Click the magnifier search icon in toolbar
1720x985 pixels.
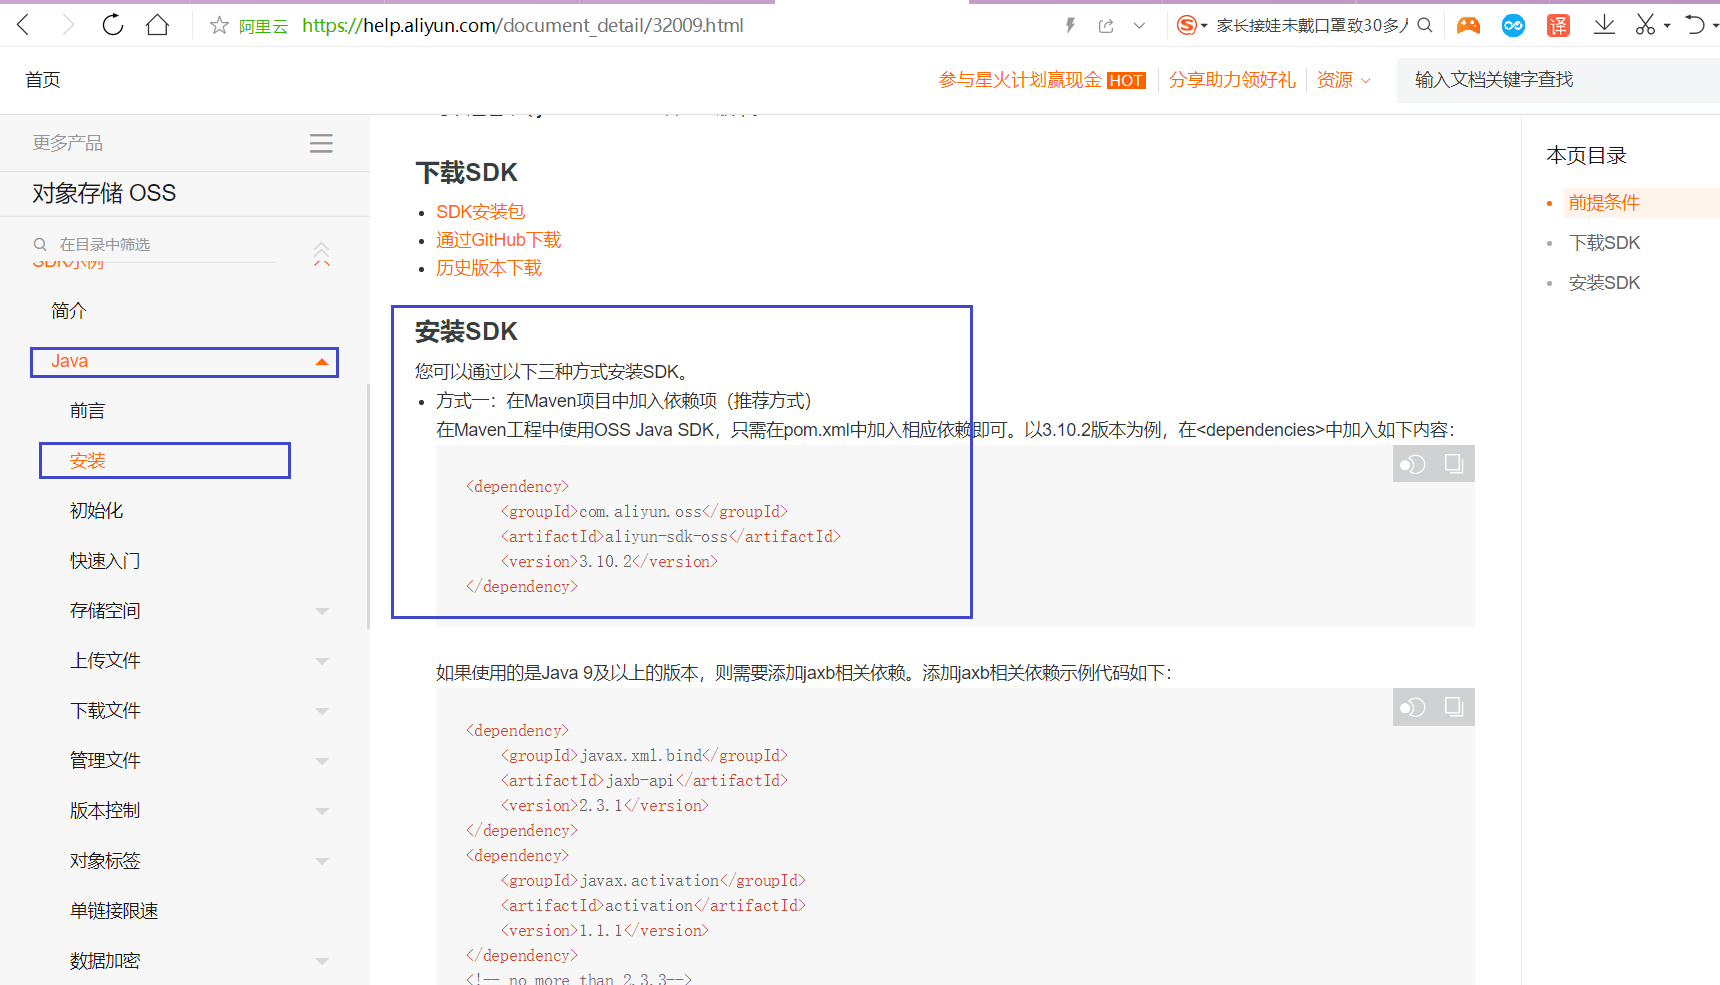[x=1425, y=25]
